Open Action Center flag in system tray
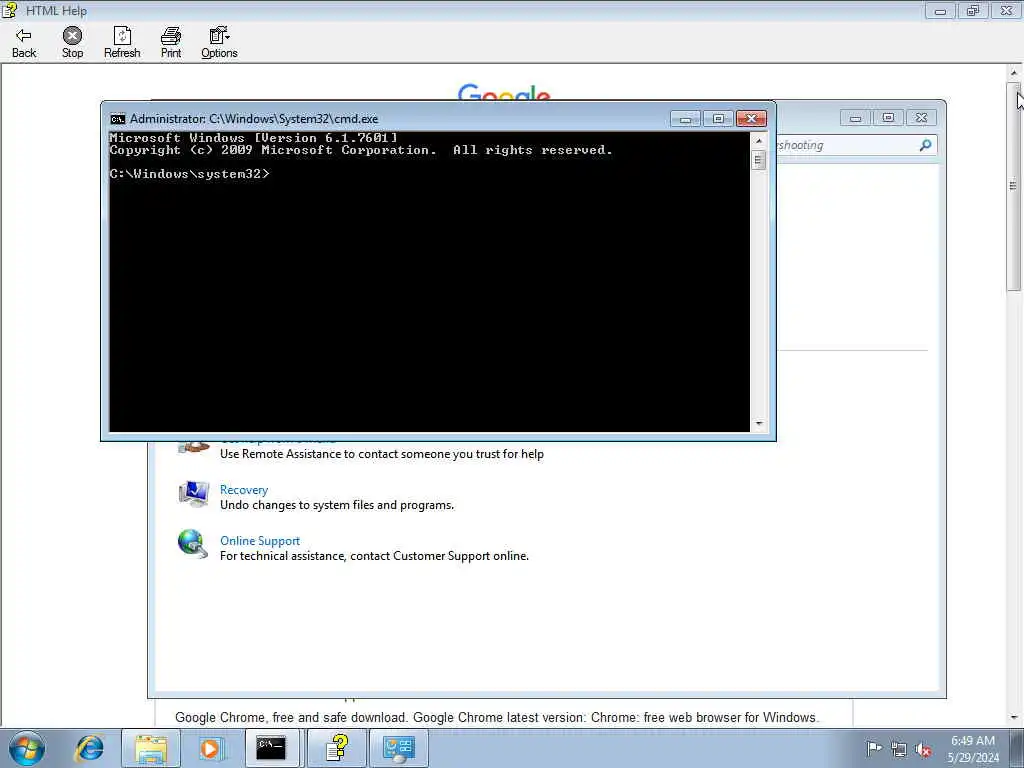This screenshot has width=1024, height=768. click(874, 749)
